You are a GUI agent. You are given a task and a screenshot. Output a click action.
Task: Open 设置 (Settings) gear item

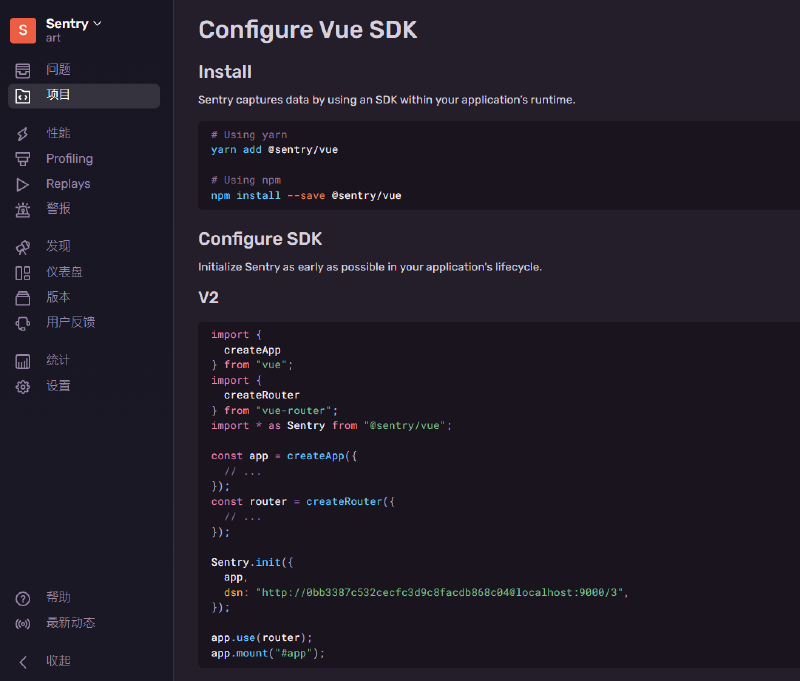(58, 386)
